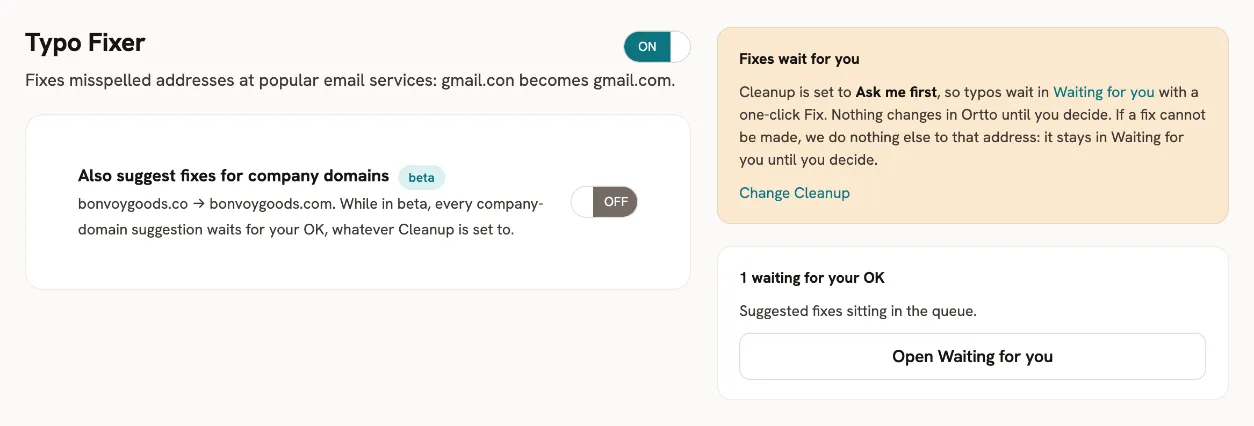Click the beta badge
1254x426 pixels.
tap(421, 177)
